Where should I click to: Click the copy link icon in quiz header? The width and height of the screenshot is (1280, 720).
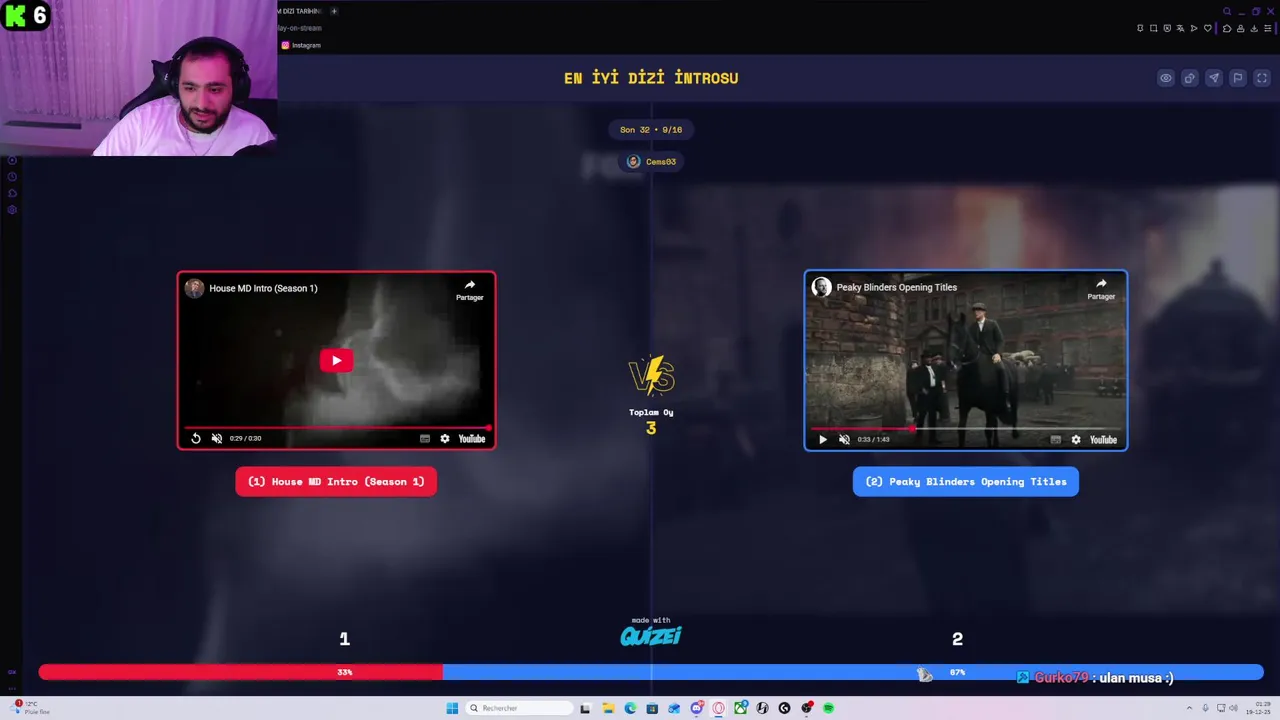[1190, 78]
